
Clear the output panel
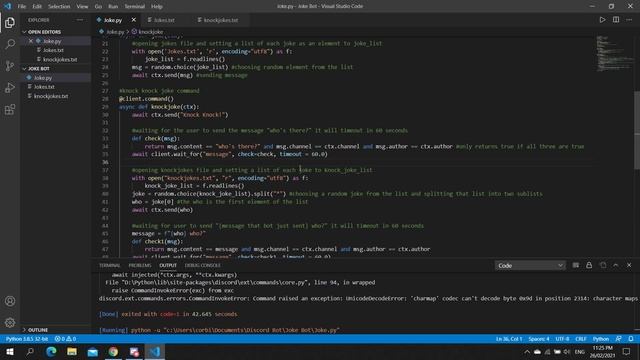(576, 265)
